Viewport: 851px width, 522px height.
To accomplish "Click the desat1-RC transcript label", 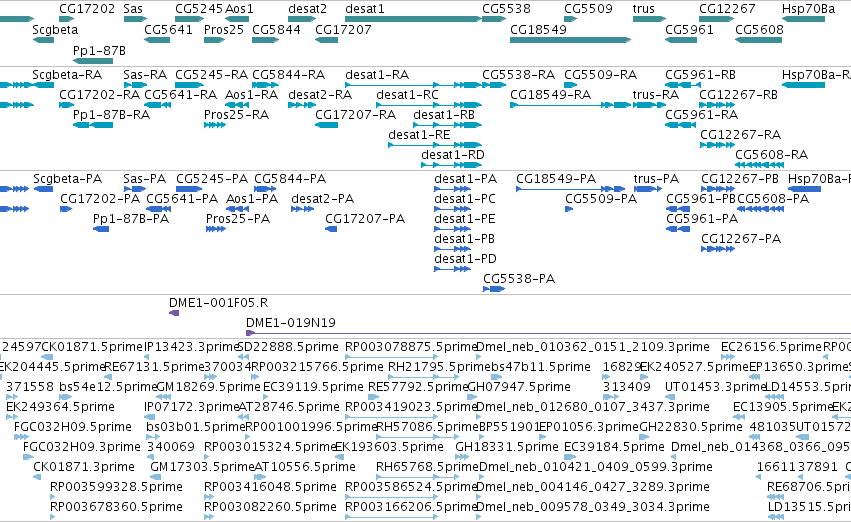I will (408, 94).
